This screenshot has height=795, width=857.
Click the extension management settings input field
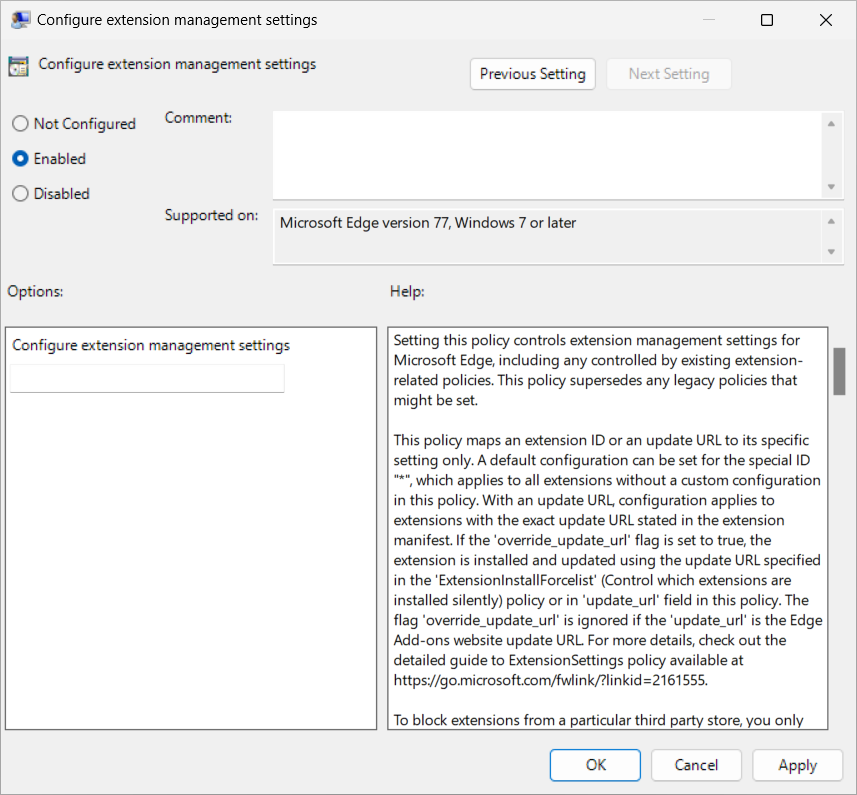click(146, 378)
